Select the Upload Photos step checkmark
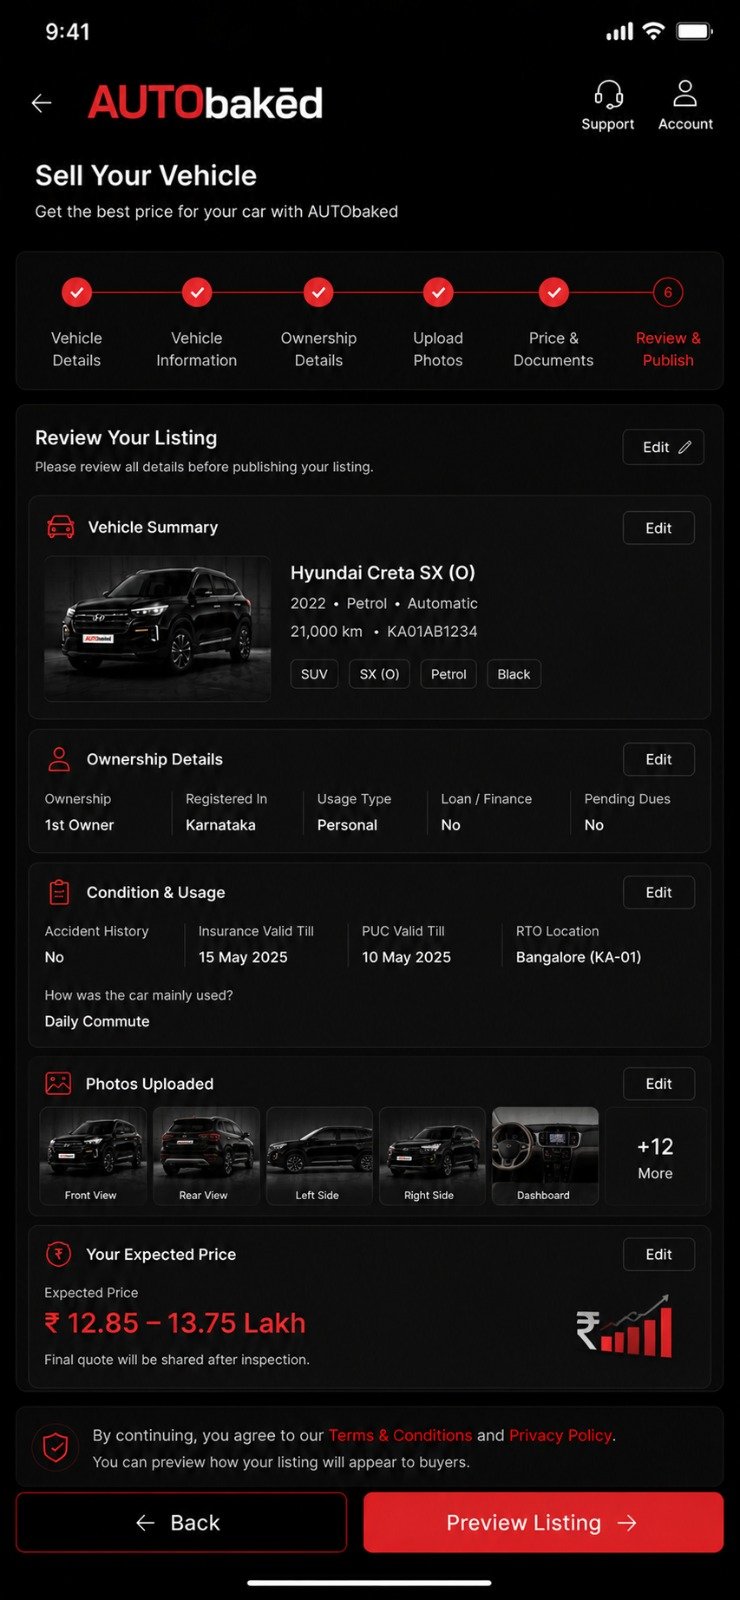Screen dimensions: 740x1600 [438, 292]
